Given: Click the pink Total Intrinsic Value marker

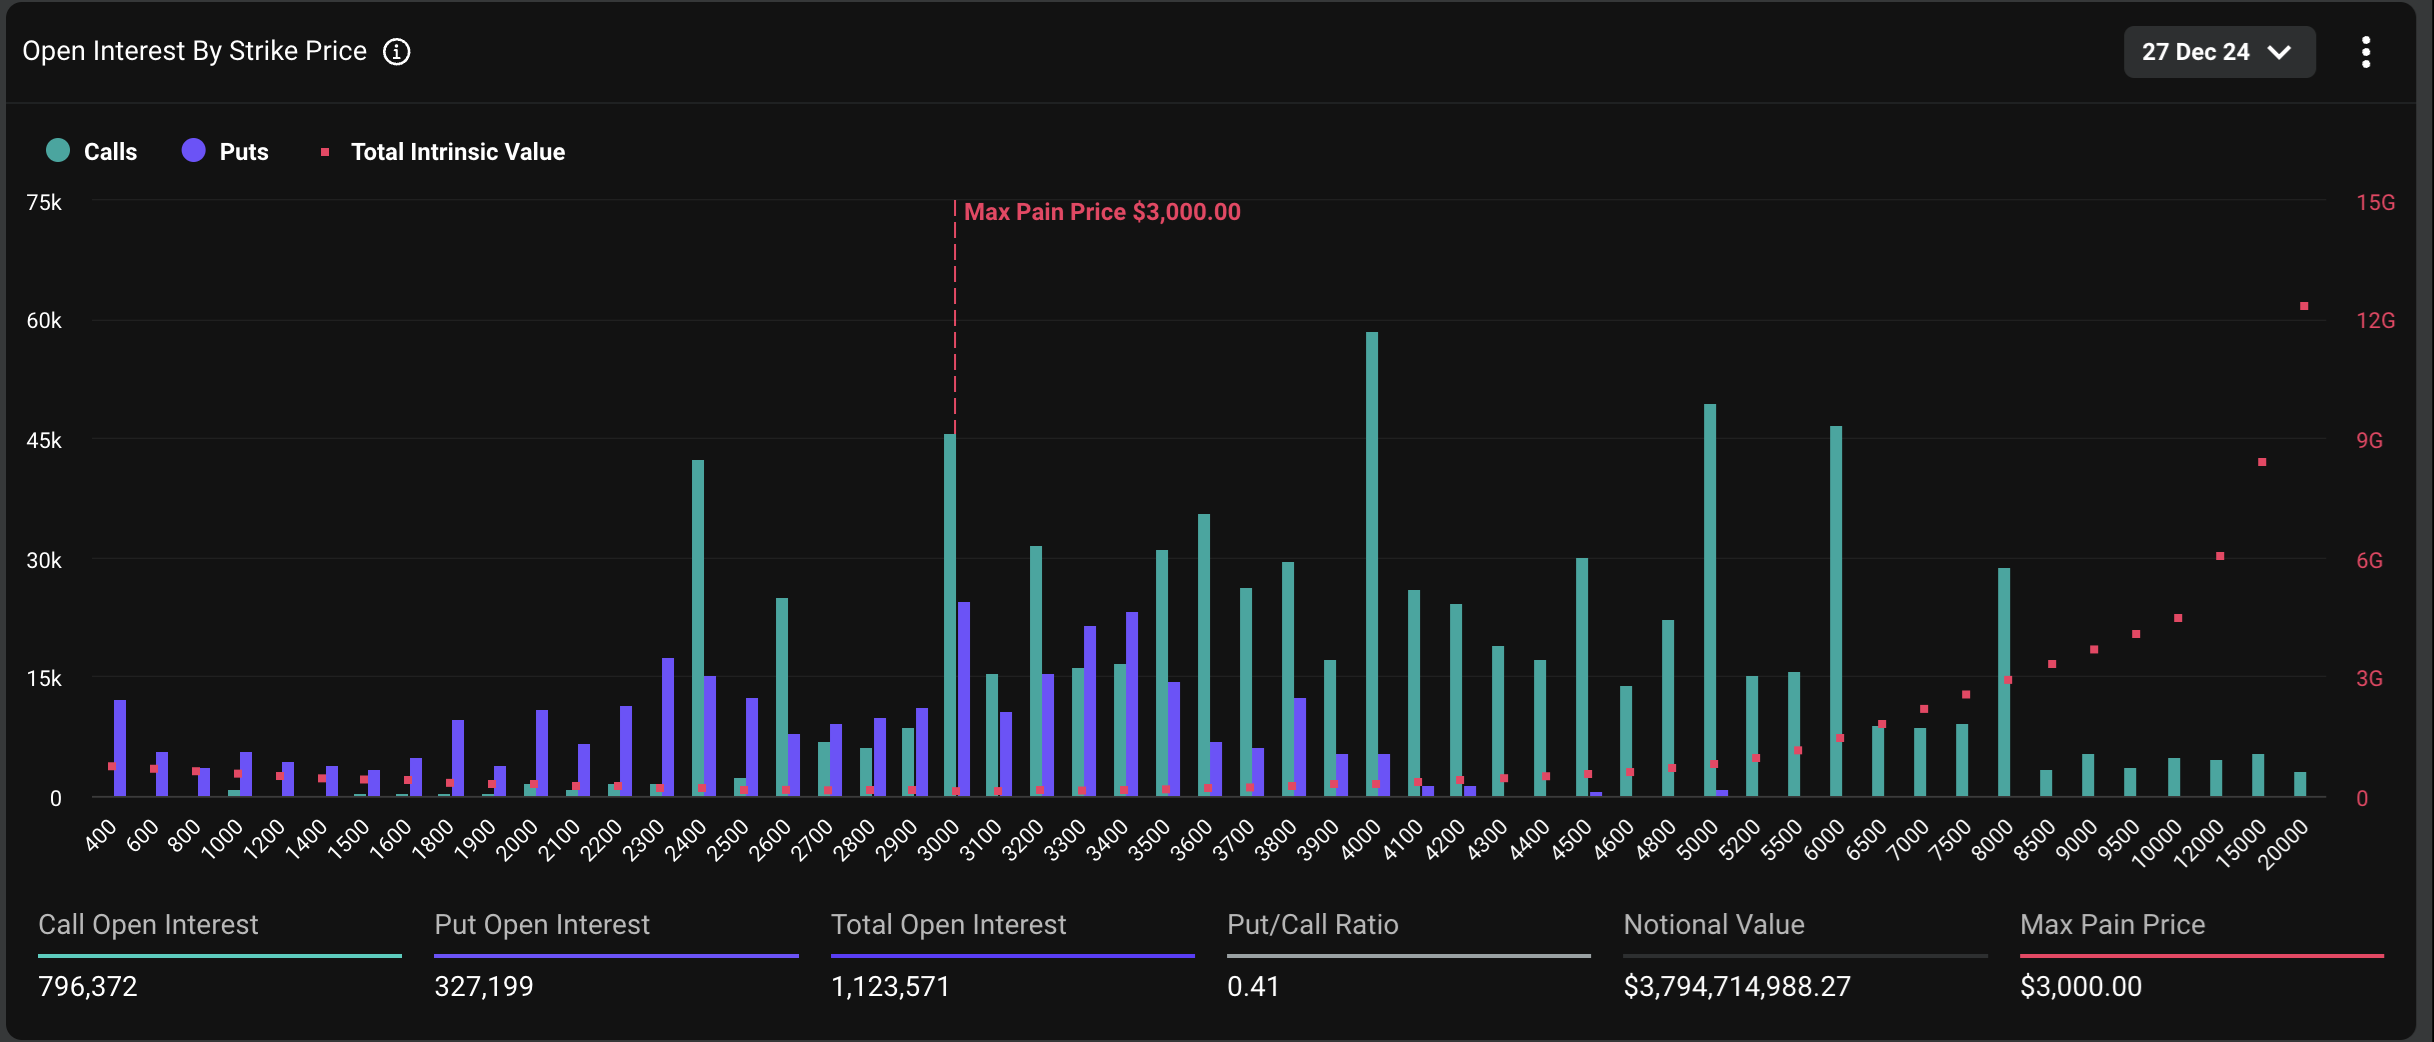Looking at the screenshot, I should point(324,151).
